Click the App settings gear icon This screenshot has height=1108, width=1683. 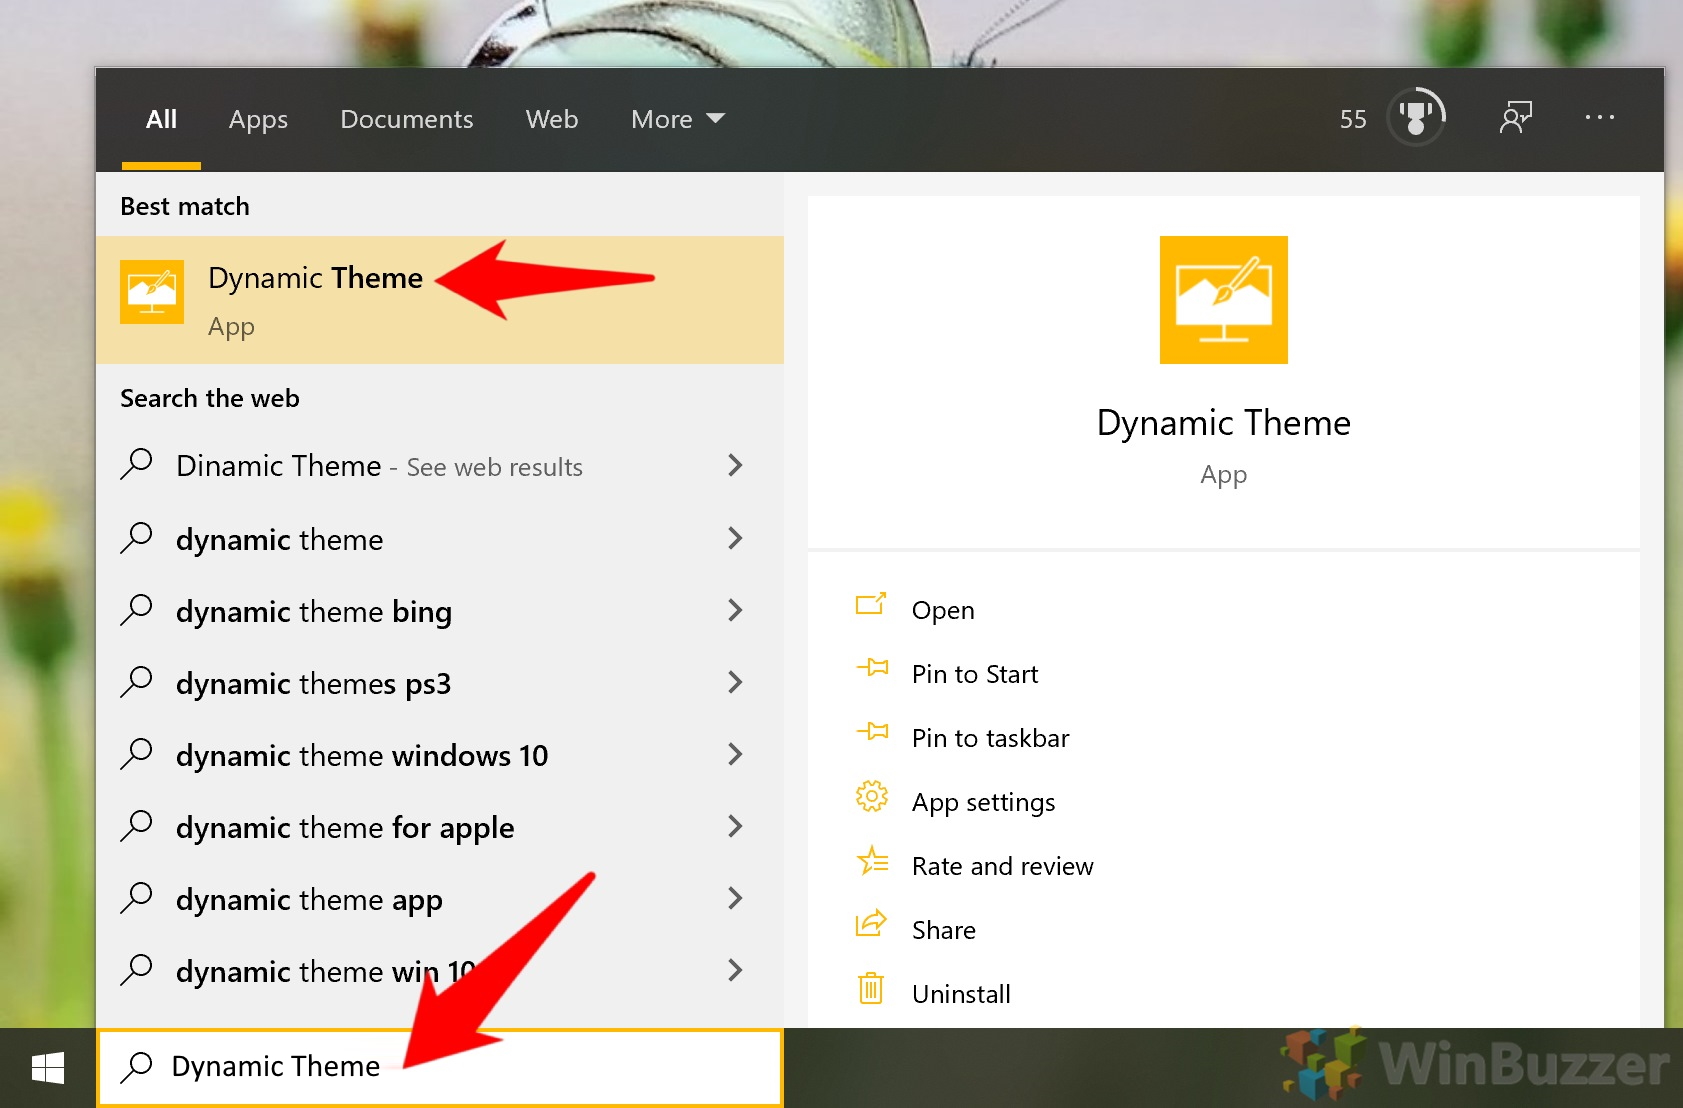click(x=871, y=796)
